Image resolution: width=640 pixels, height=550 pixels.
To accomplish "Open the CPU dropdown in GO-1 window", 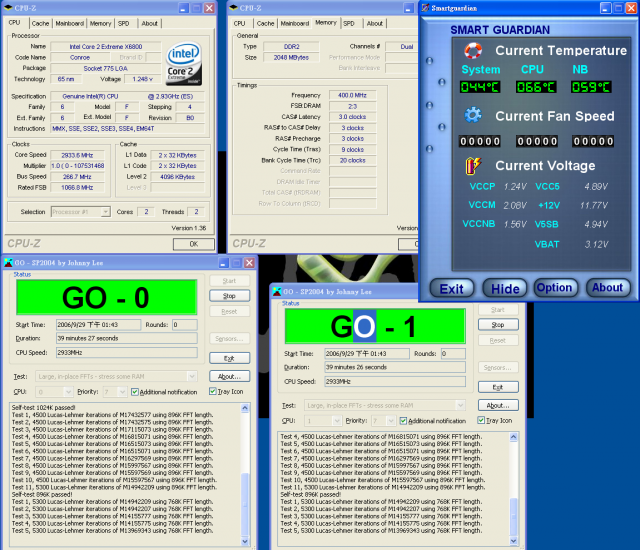I will point(337,421).
